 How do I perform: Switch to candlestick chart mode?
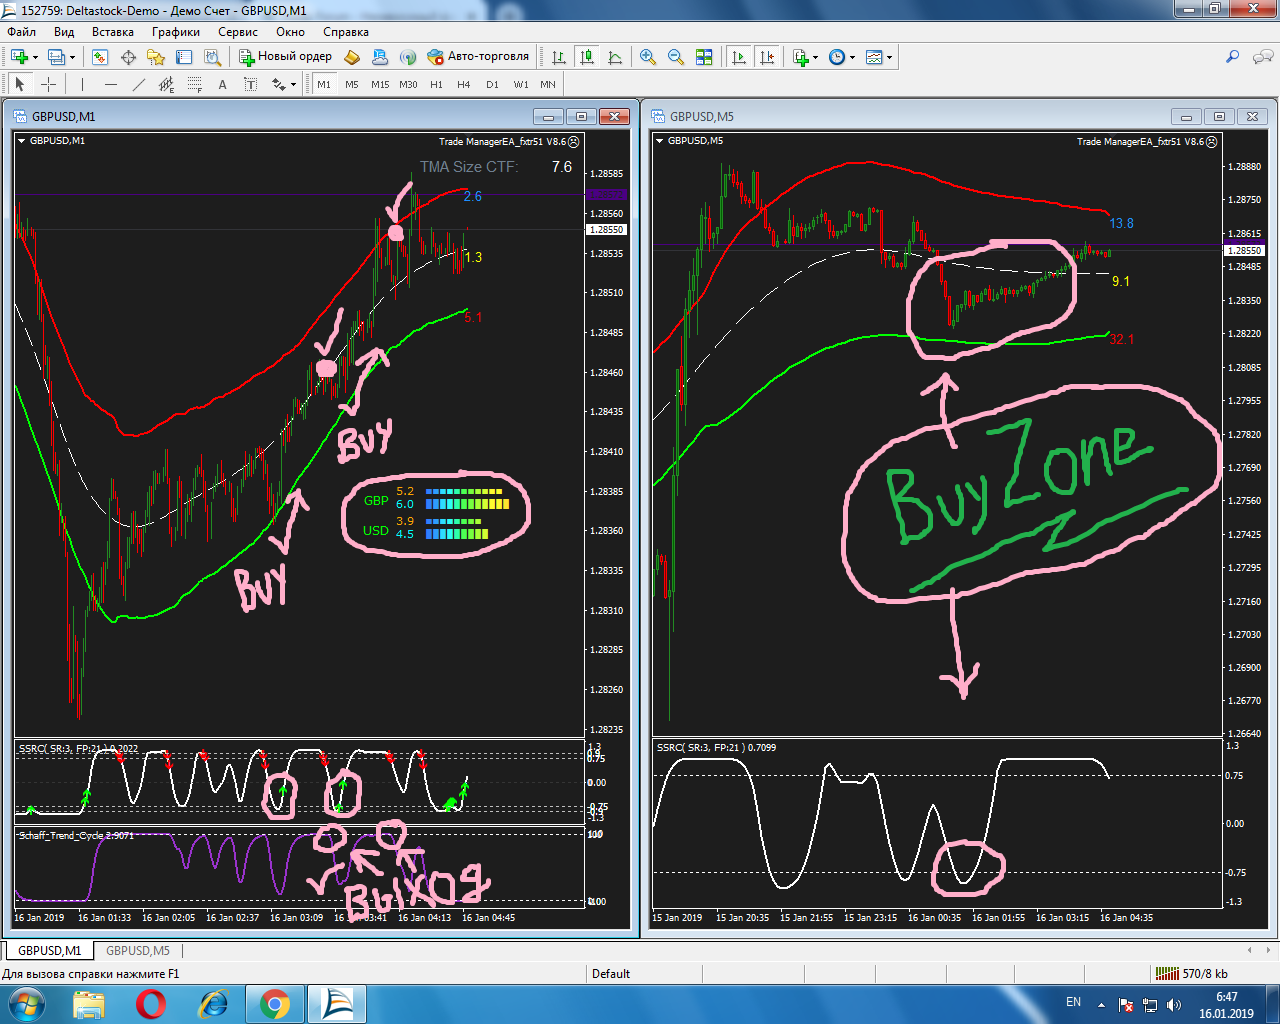click(587, 57)
